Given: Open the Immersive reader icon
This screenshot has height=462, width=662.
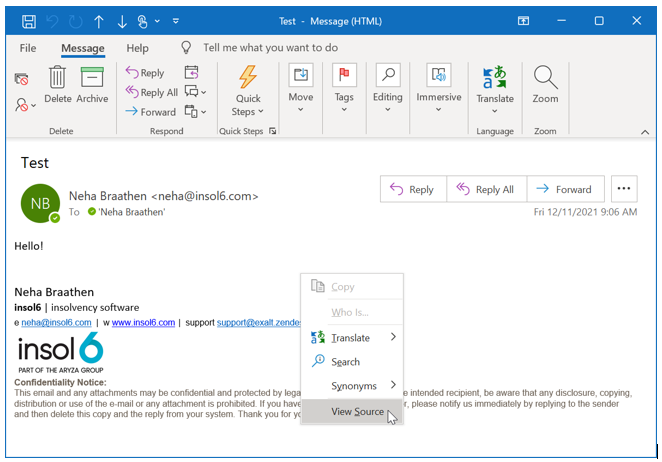Looking at the screenshot, I should (439, 76).
